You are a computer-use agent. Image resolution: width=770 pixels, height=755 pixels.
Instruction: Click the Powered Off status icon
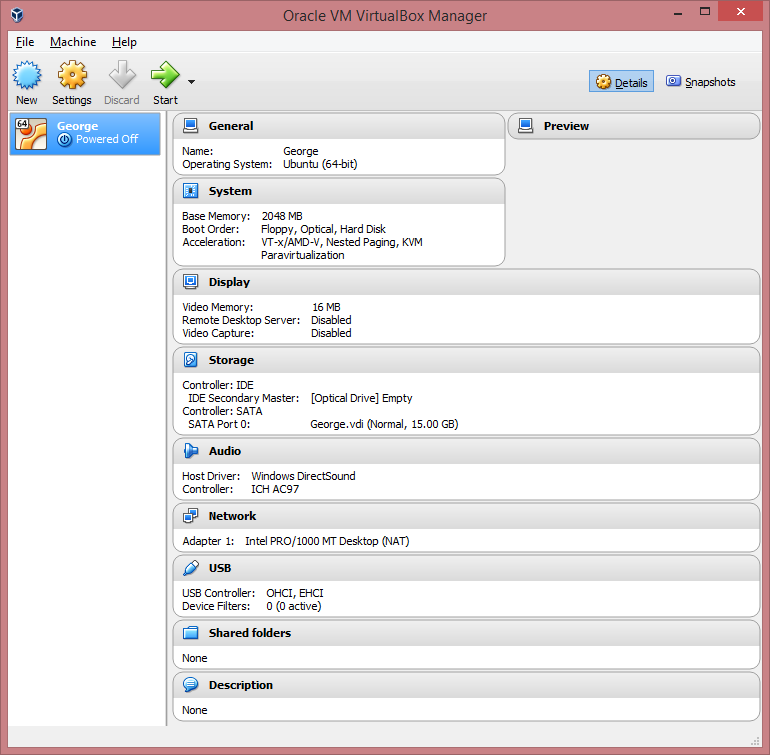point(64,140)
